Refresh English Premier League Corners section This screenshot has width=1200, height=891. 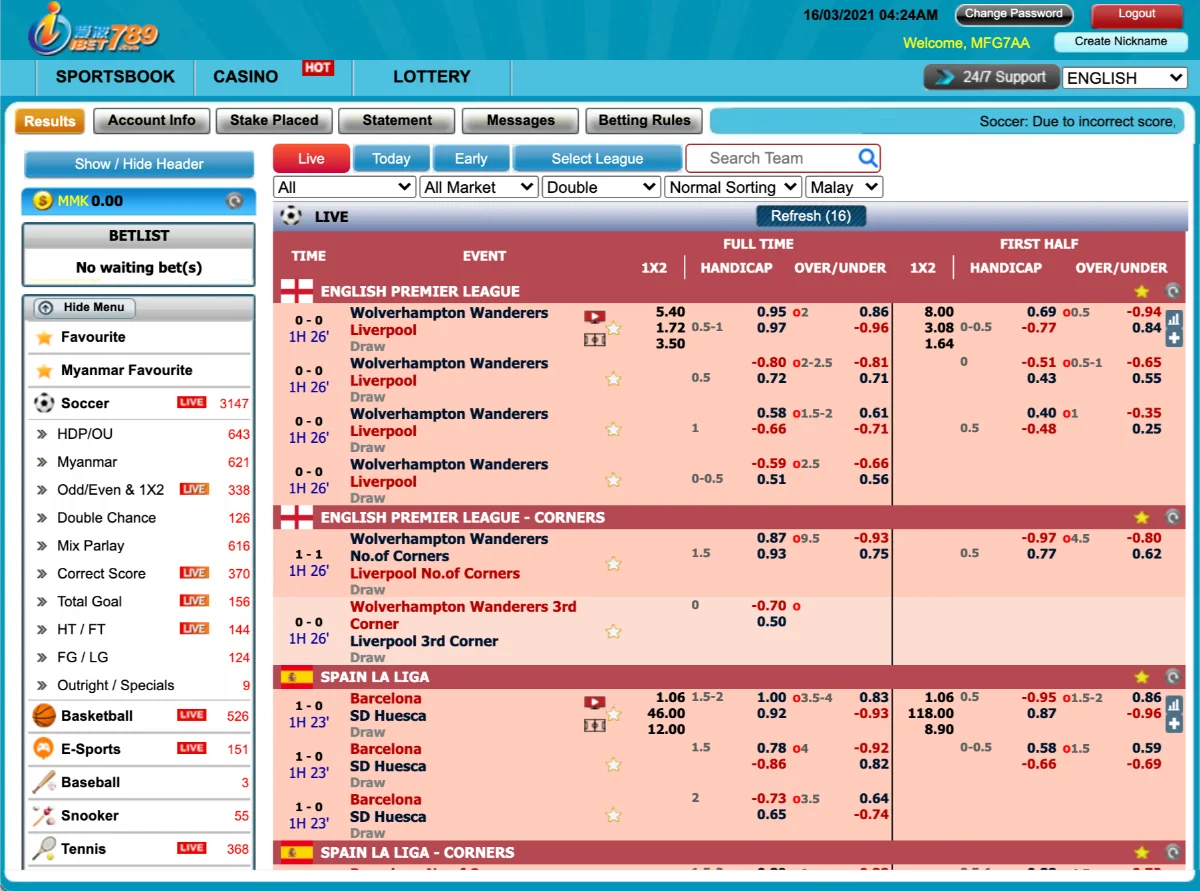pyautogui.click(x=1173, y=518)
